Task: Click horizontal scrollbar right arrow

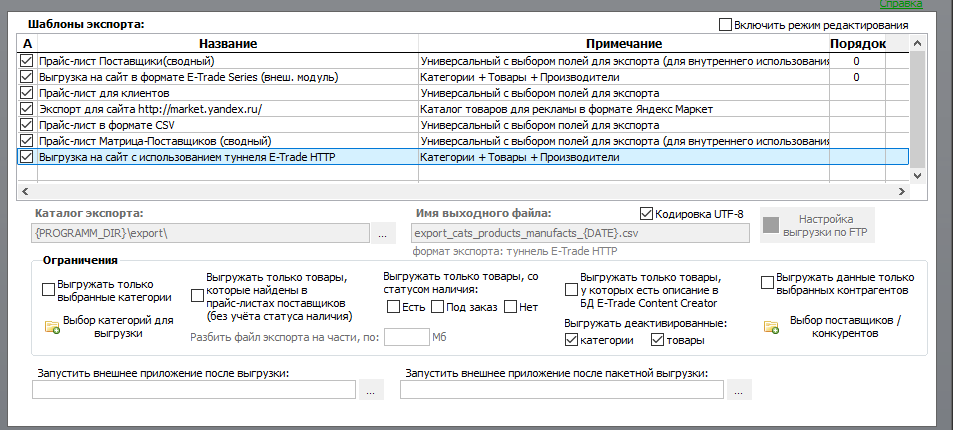Action: pos(902,191)
